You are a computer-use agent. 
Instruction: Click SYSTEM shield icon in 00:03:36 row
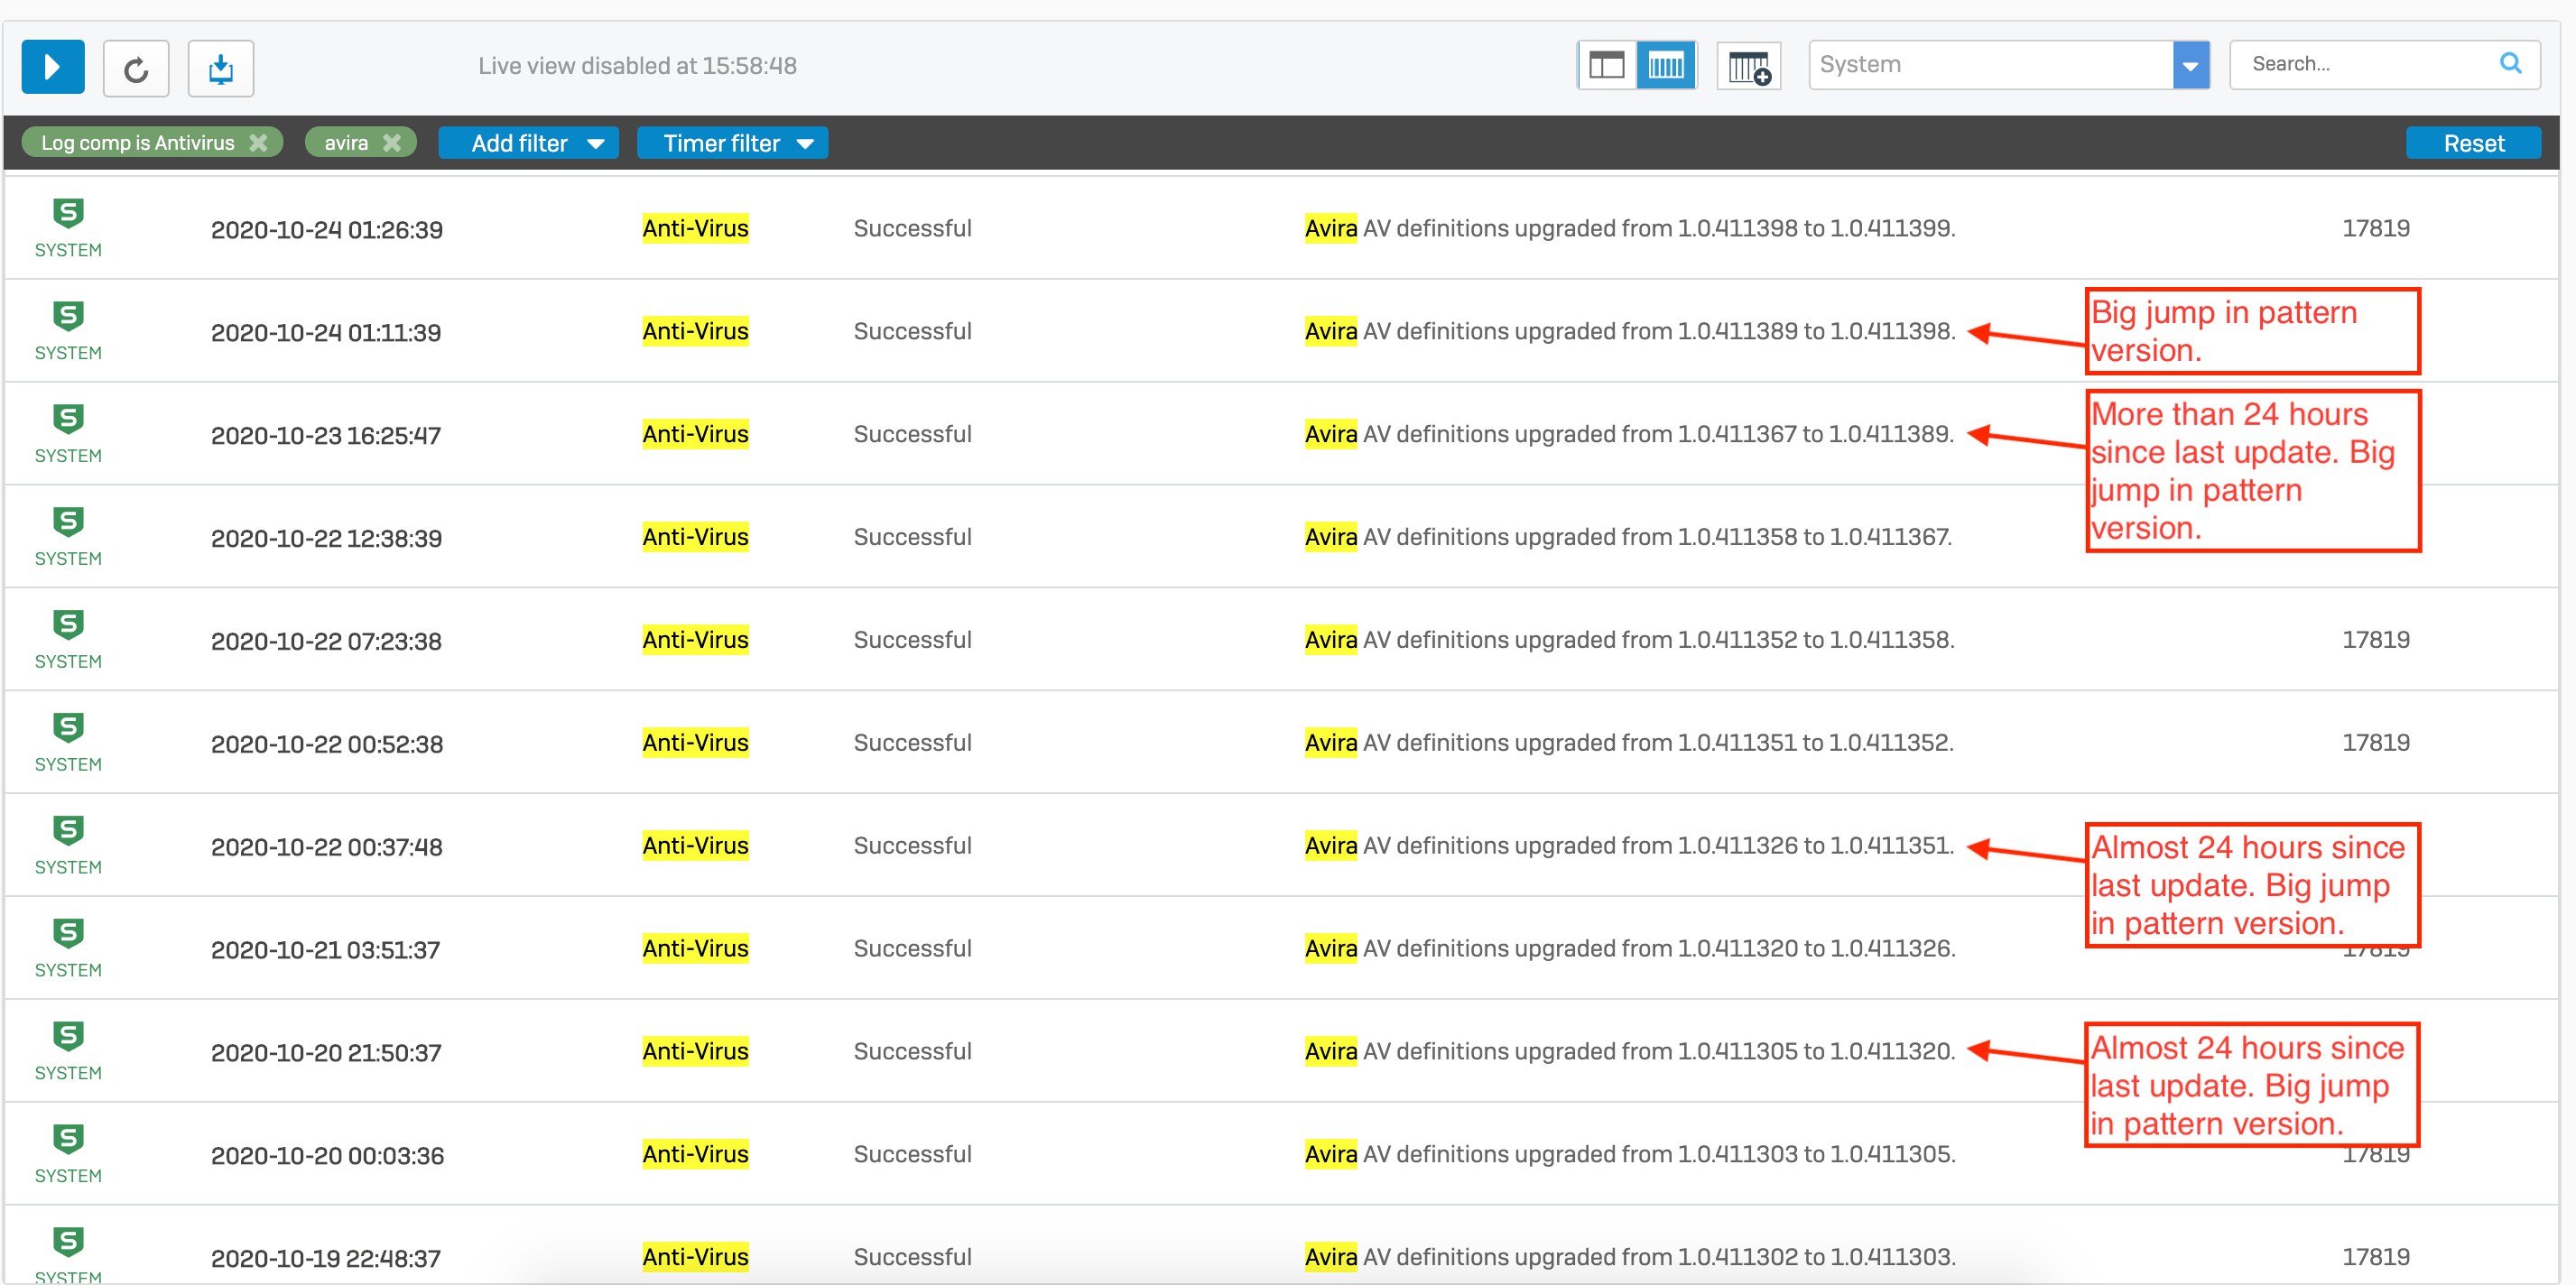click(x=68, y=1140)
